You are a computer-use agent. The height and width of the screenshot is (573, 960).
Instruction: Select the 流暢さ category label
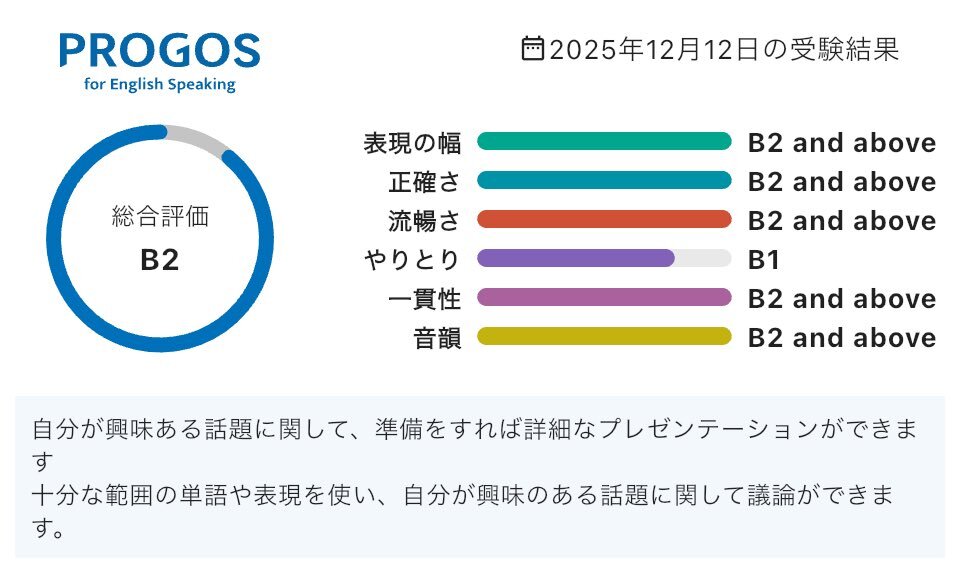pos(424,221)
